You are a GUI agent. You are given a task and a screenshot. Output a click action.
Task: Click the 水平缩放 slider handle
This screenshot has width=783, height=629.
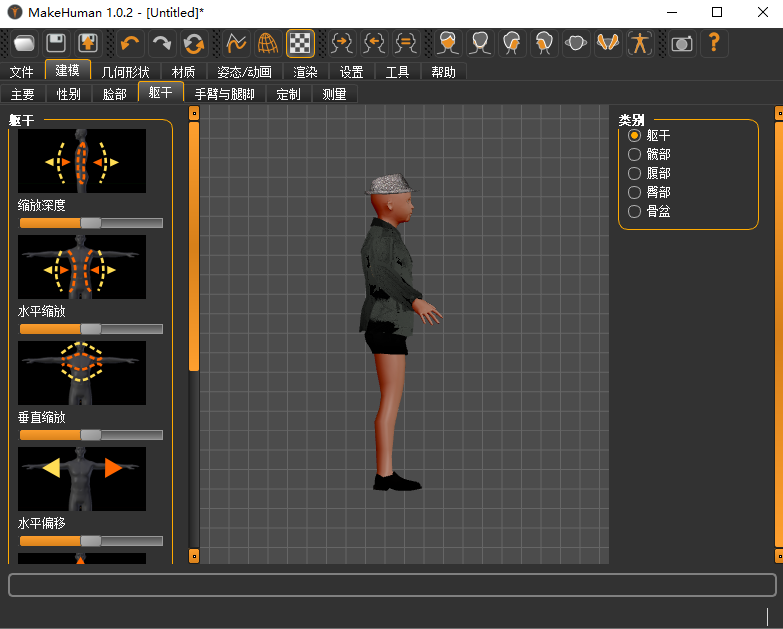coord(91,329)
